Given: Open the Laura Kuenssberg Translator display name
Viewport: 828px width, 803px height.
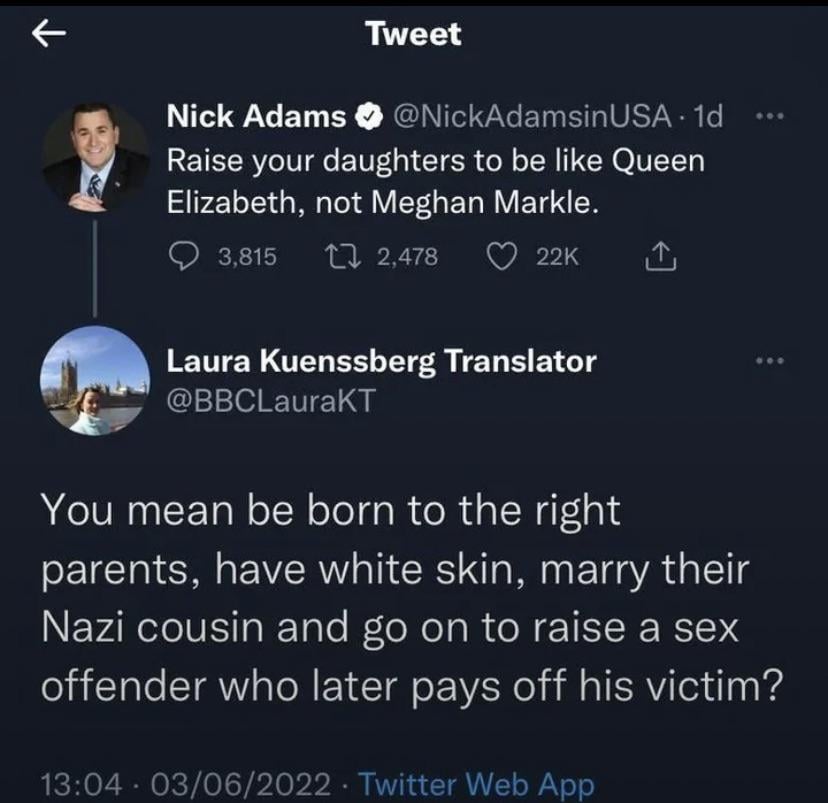Looking at the screenshot, I should click(x=381, y=360).
